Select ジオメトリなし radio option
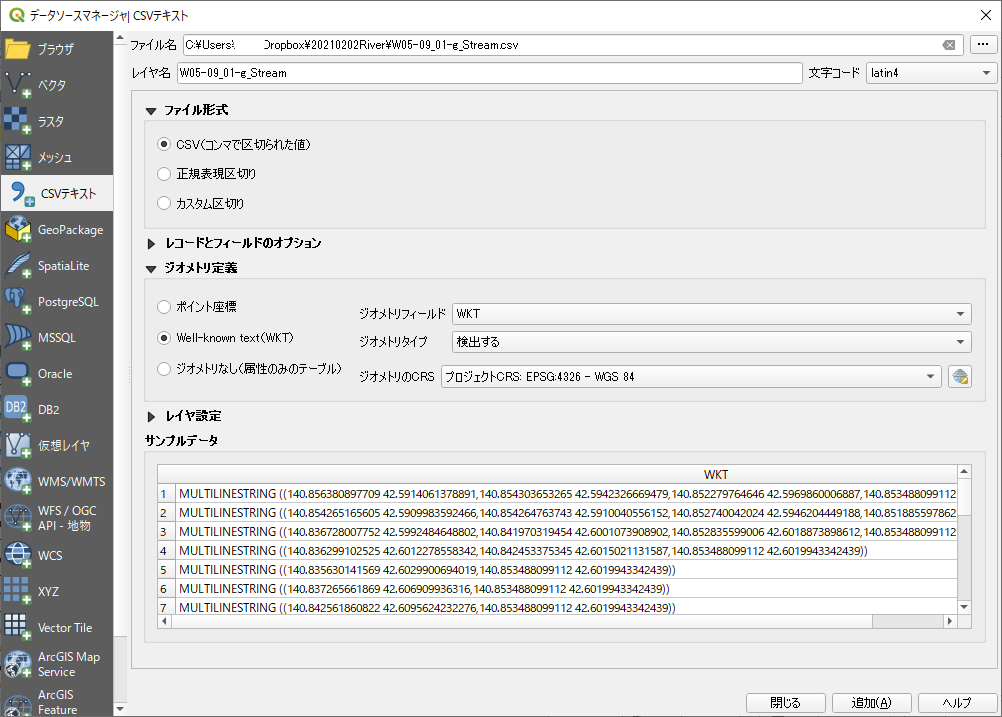The height and width of the screenshot is (717, 1002). coord(165,369)
